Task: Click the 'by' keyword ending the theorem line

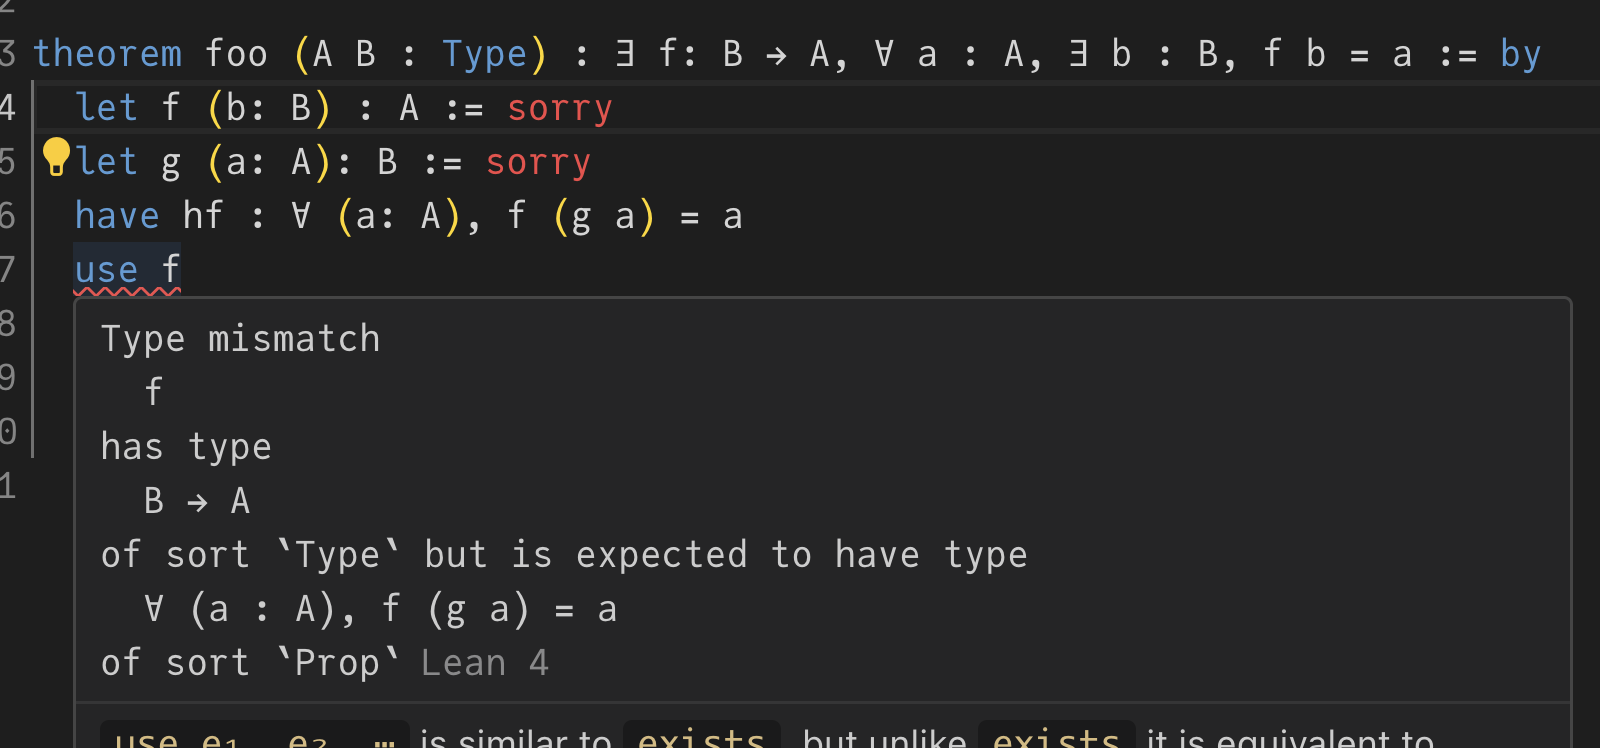Action: (x=1520, y=54)
